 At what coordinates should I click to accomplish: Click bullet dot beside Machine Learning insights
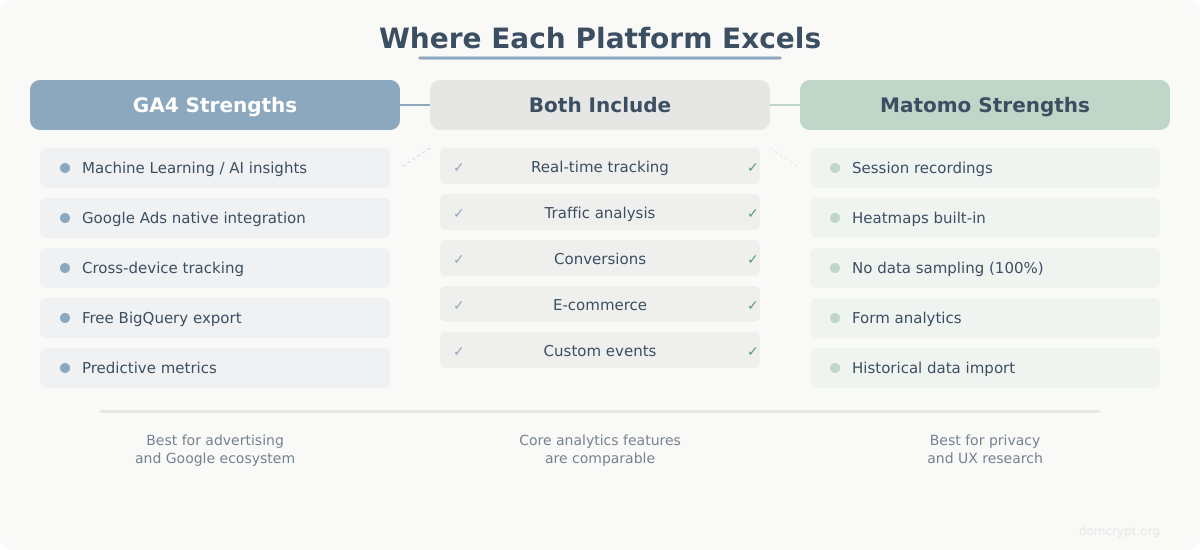tap(65, 168)
